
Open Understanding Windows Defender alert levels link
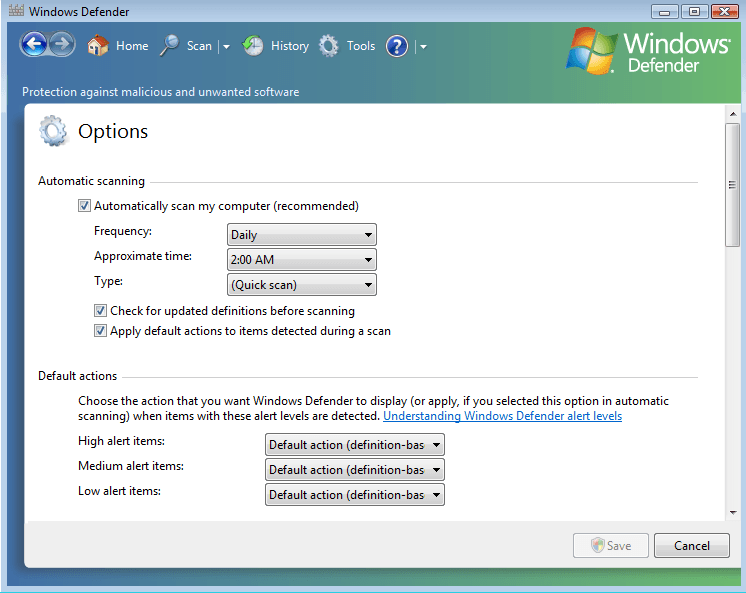tap(502, 416)
